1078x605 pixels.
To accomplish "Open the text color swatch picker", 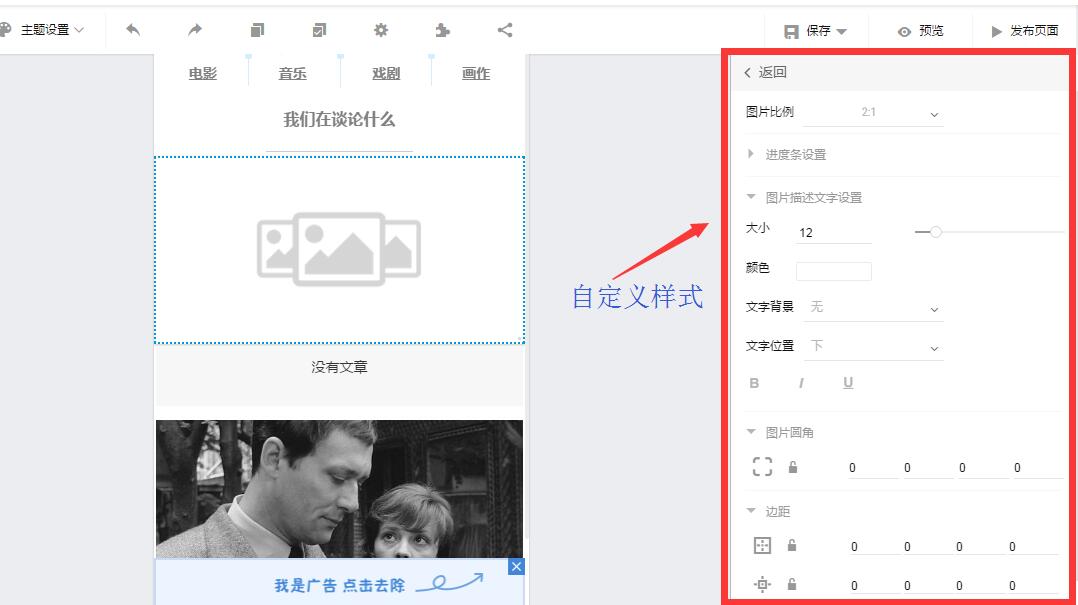I will (x=833, y=271).
